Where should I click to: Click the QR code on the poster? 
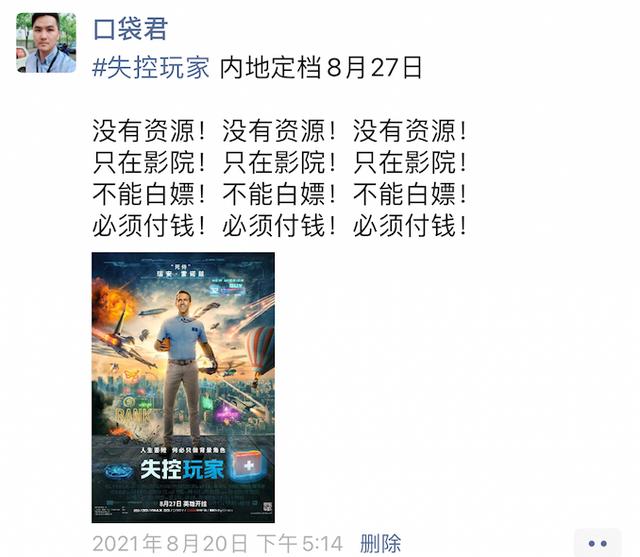coord(267,507)
